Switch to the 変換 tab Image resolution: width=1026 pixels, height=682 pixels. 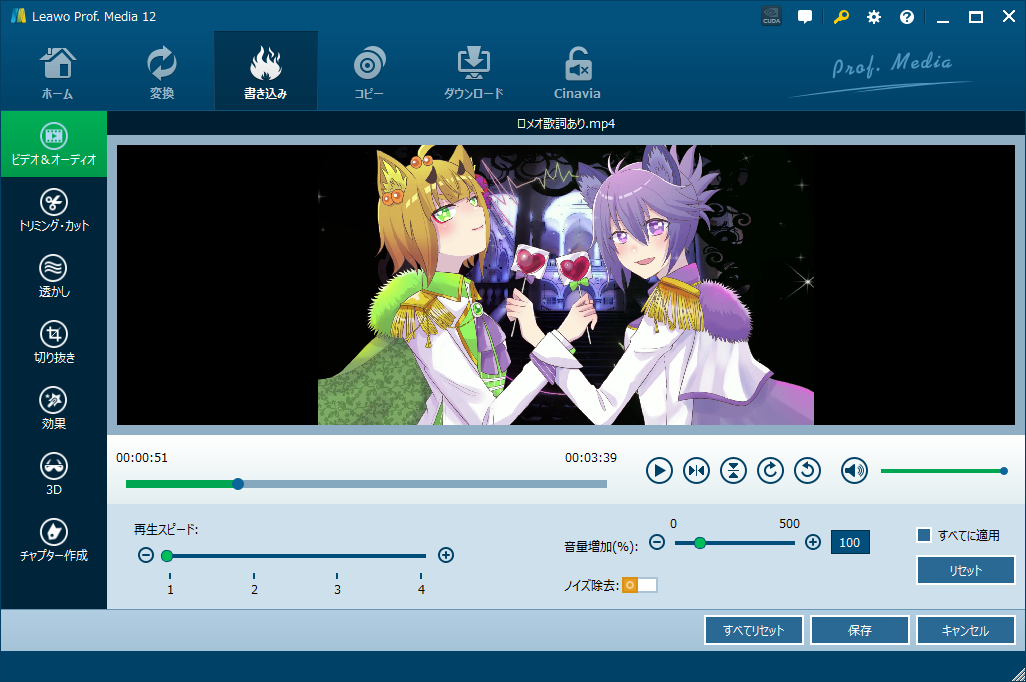(x=162, y=73)
